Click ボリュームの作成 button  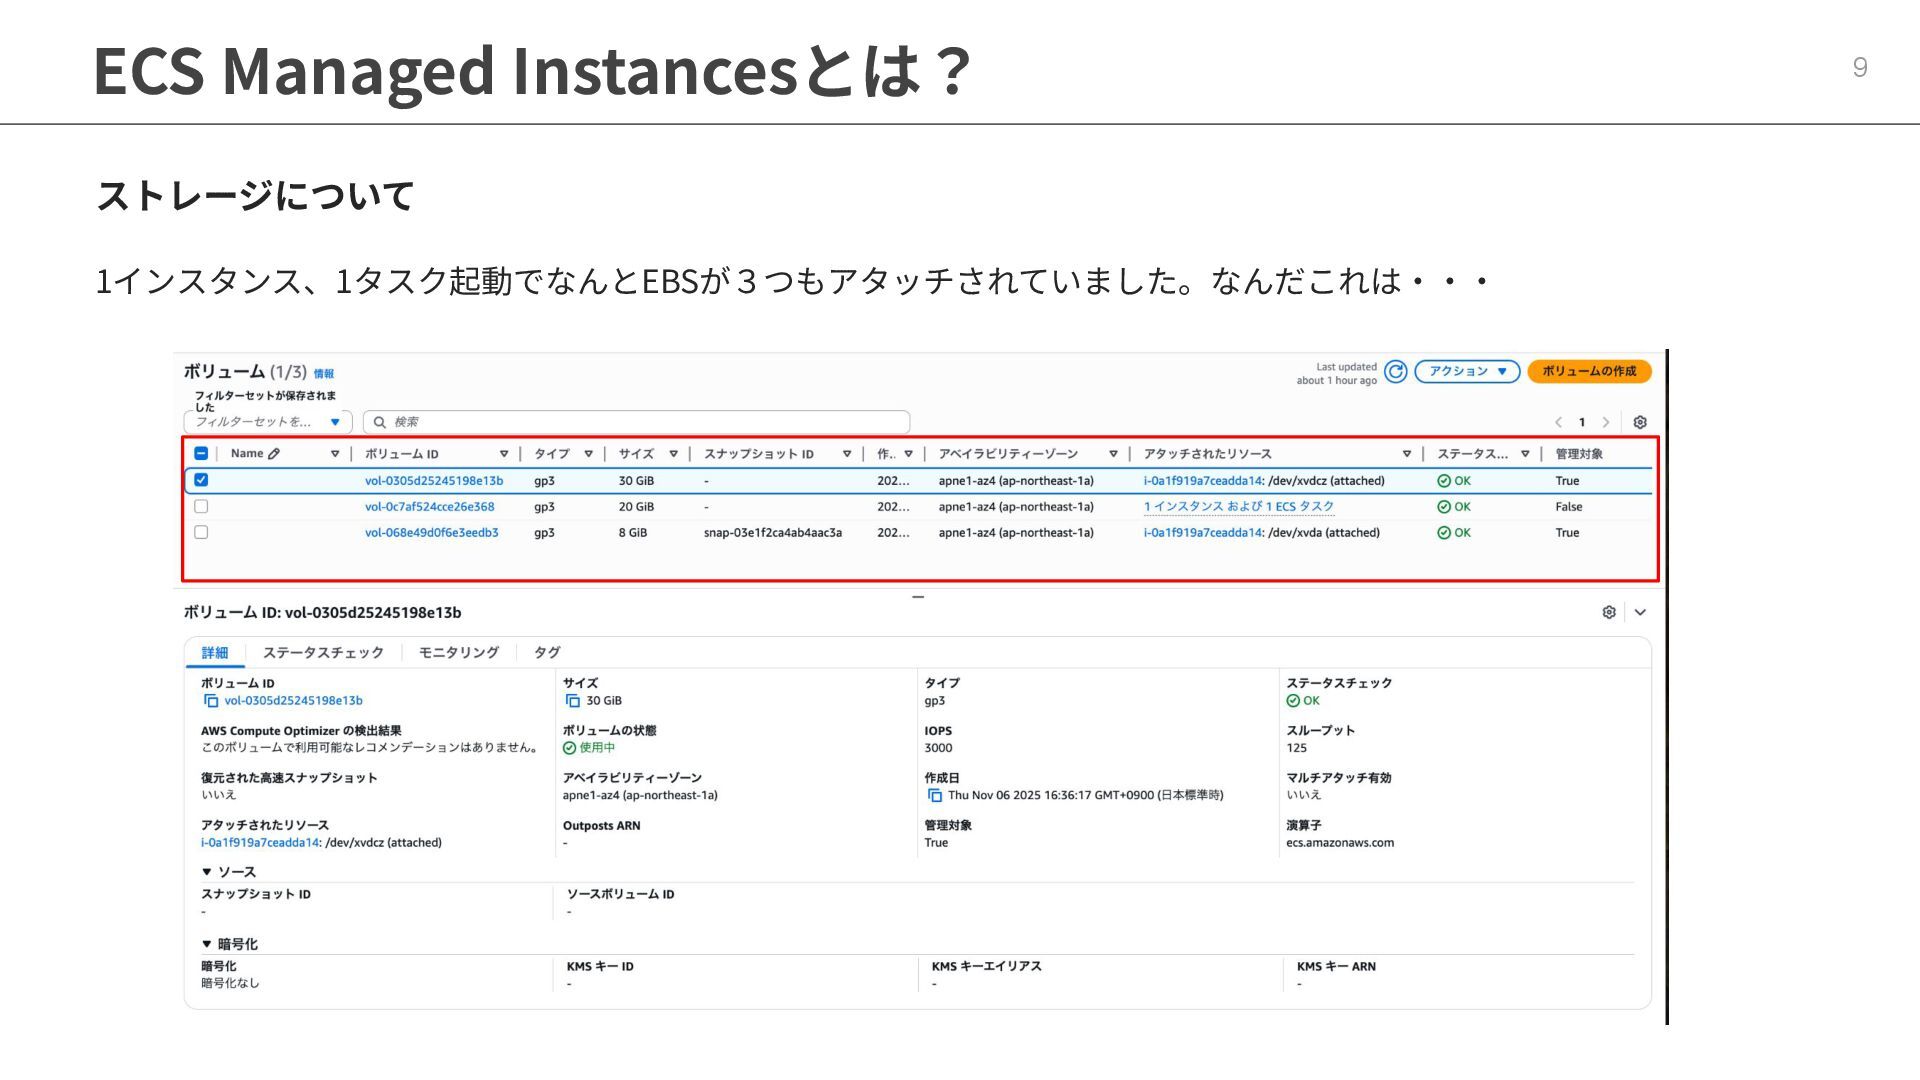pos(1589,372)
